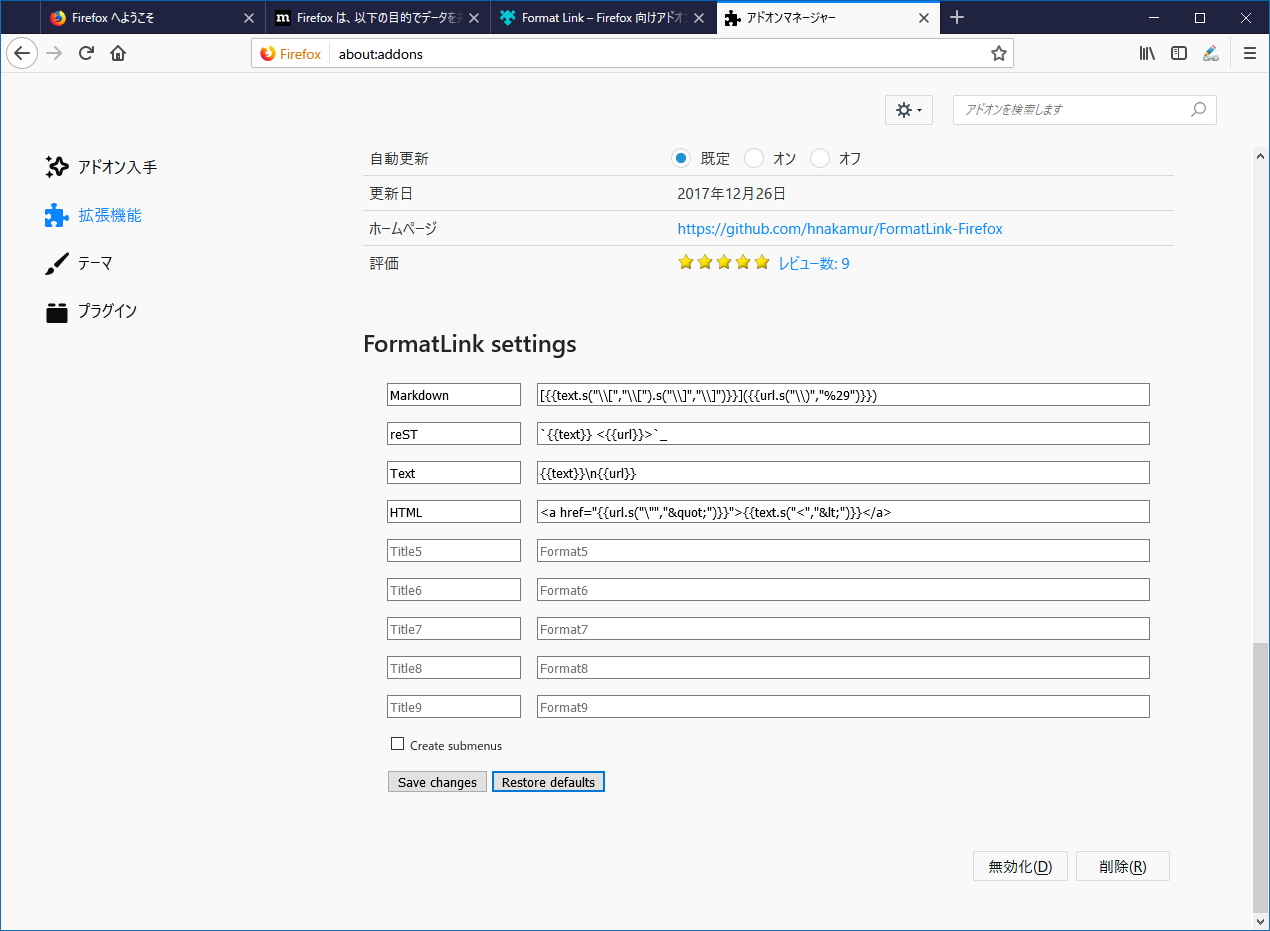
Task: Click the fifth rating star
Action: 762,261
